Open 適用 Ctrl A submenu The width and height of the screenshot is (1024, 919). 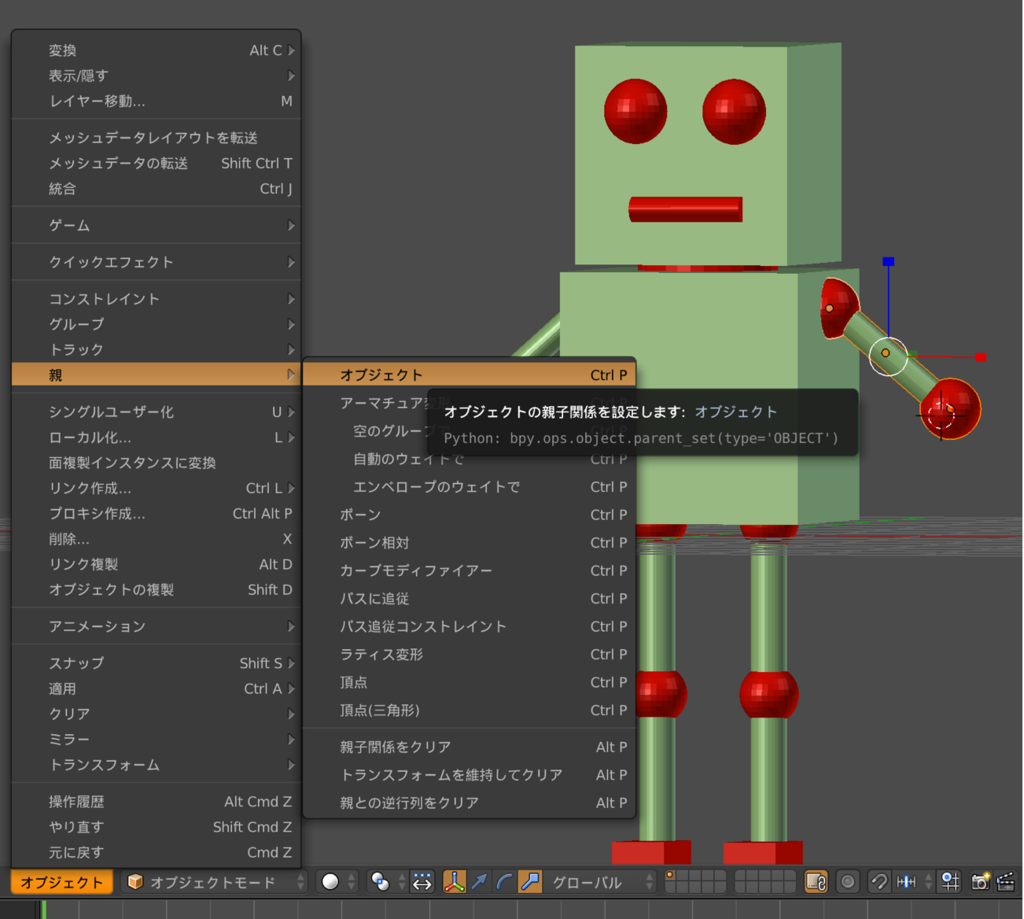[x=156, y=688]
